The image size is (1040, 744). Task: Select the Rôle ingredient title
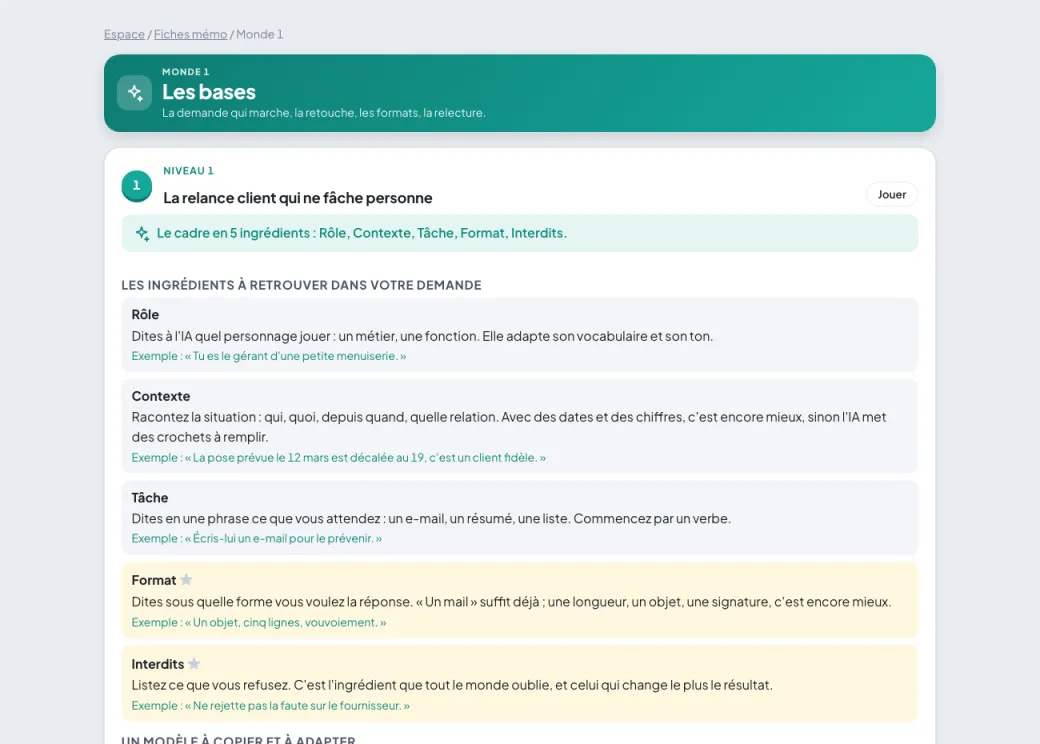[145, 315]
